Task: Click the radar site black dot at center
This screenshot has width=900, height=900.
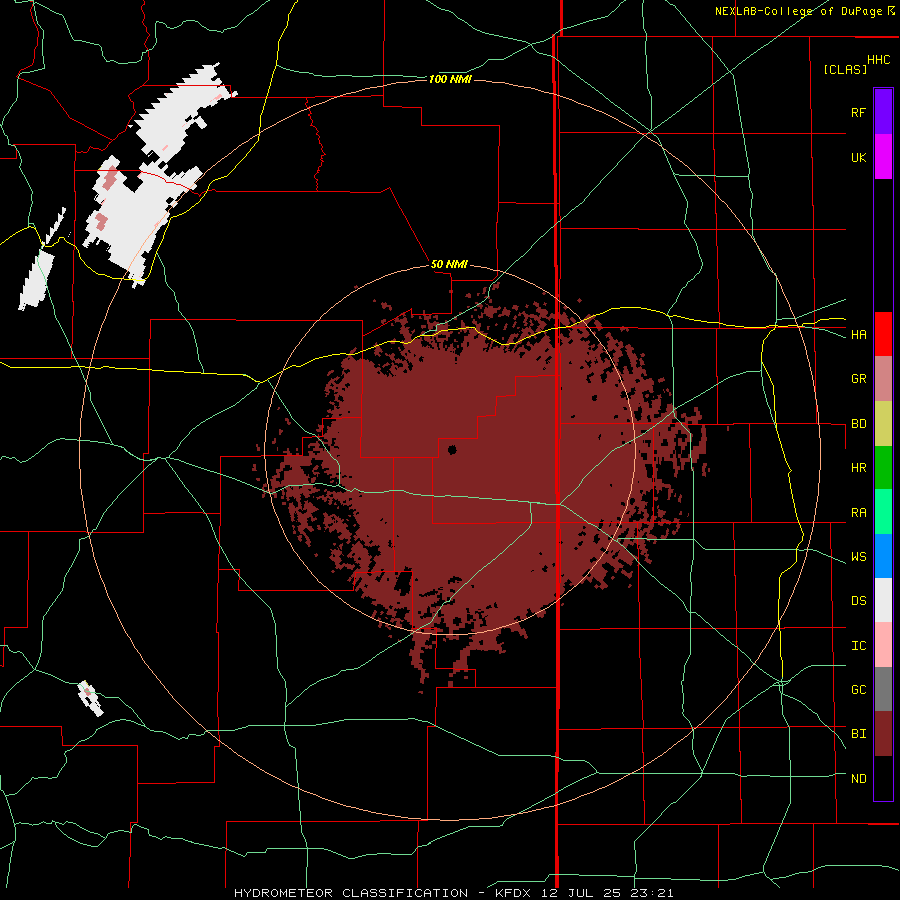Action: pyautogui.click(x=451, y=450)
